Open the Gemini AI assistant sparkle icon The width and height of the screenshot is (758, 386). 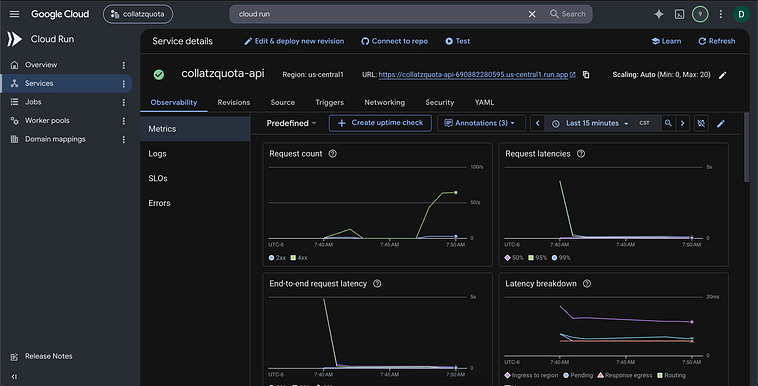pos(658,14)
